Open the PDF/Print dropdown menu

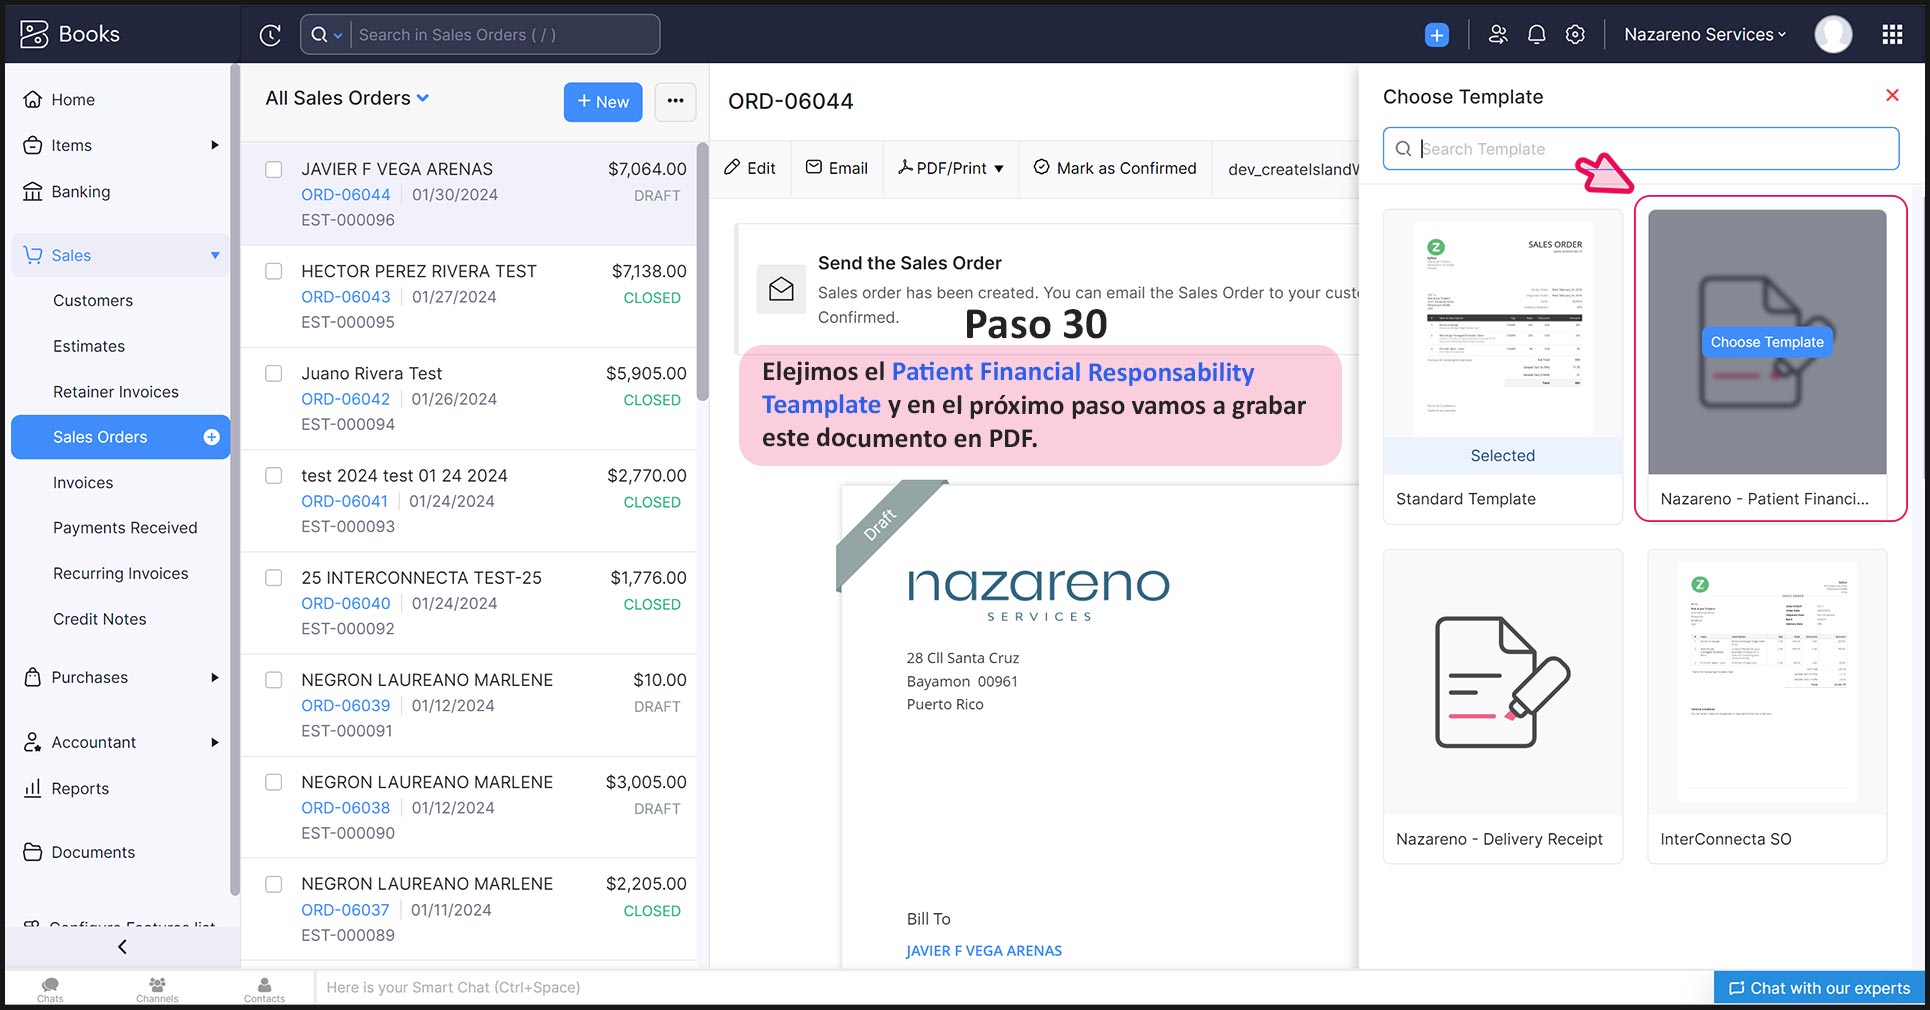point(951,168)
